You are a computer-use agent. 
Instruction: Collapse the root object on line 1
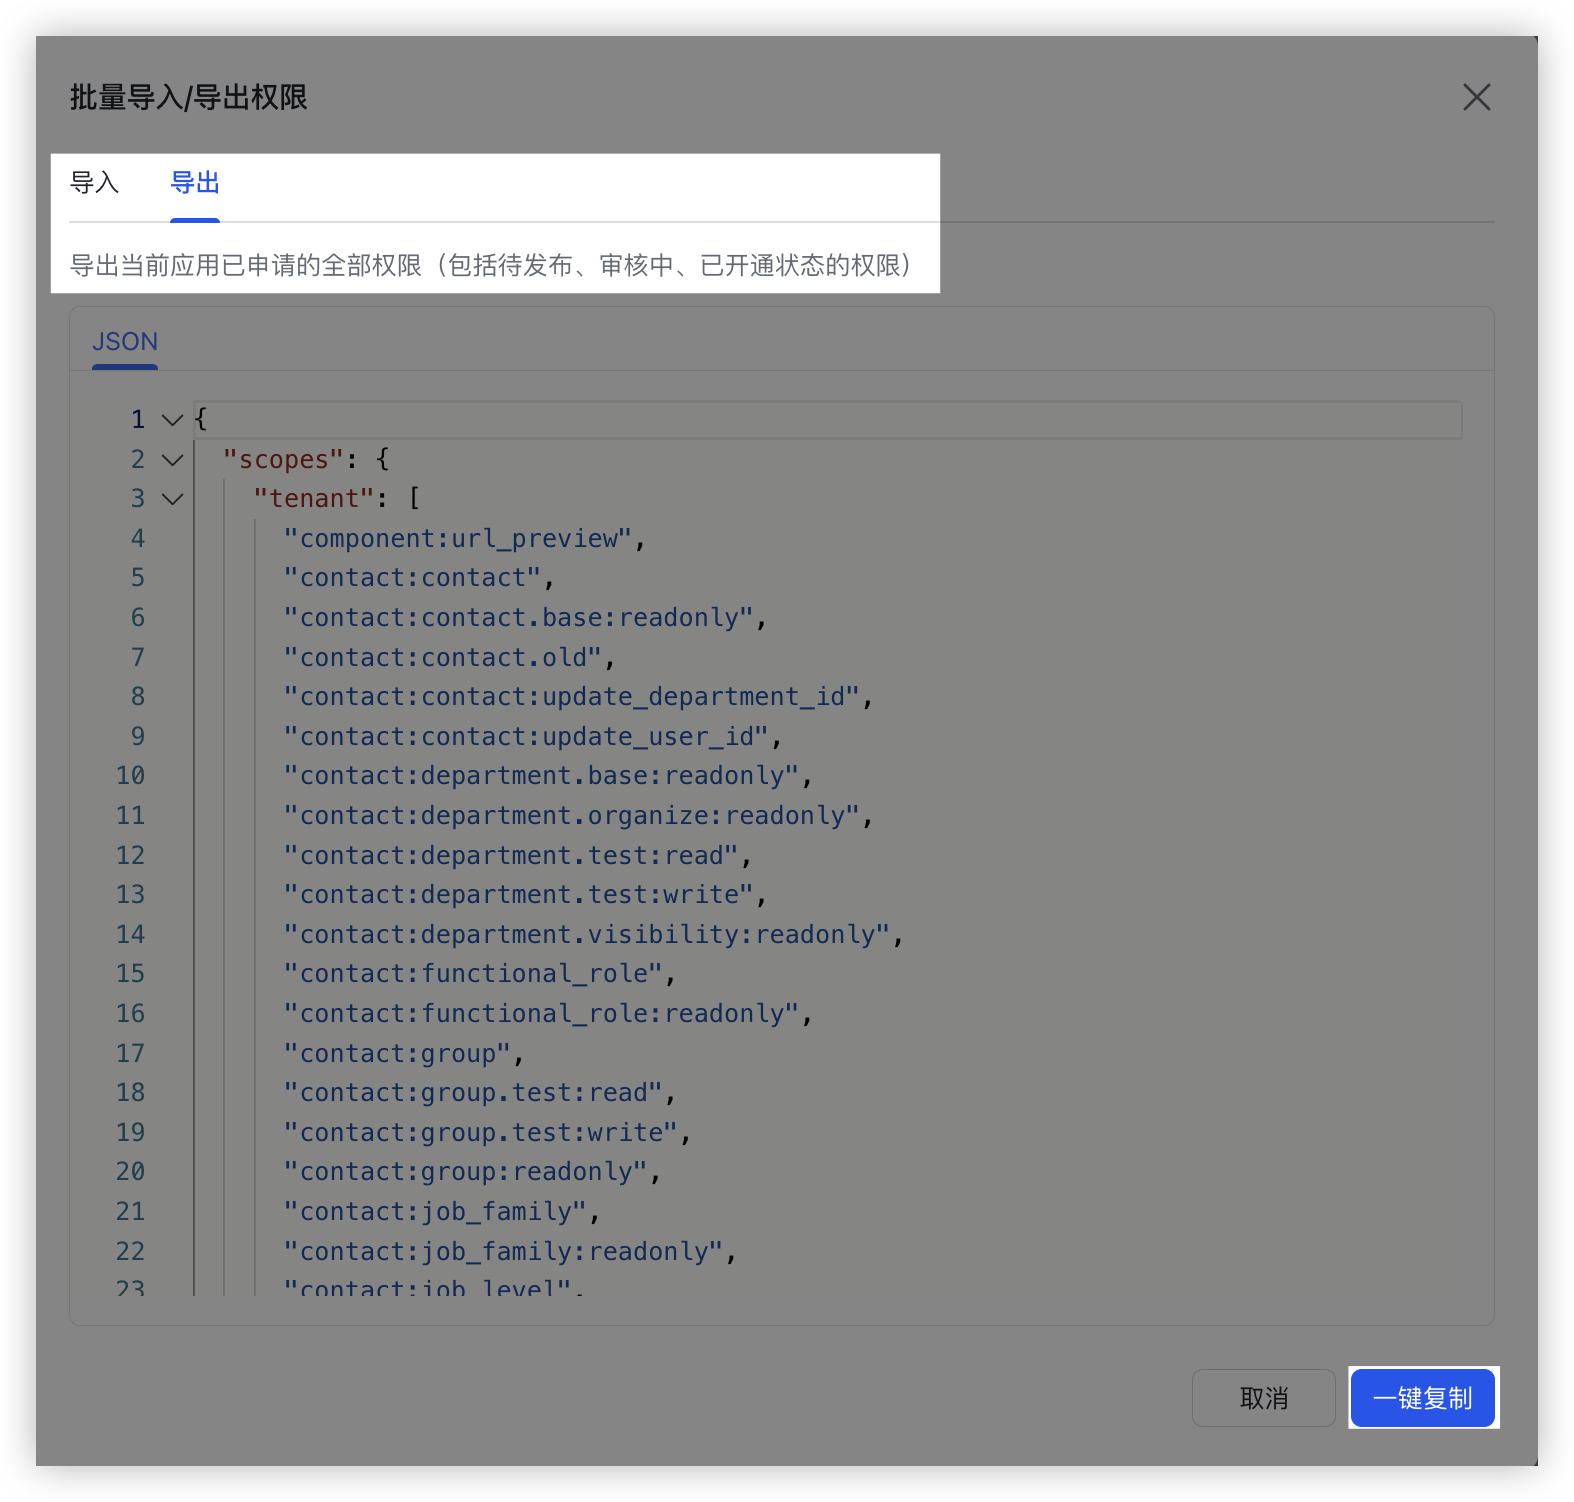point(172,420)
